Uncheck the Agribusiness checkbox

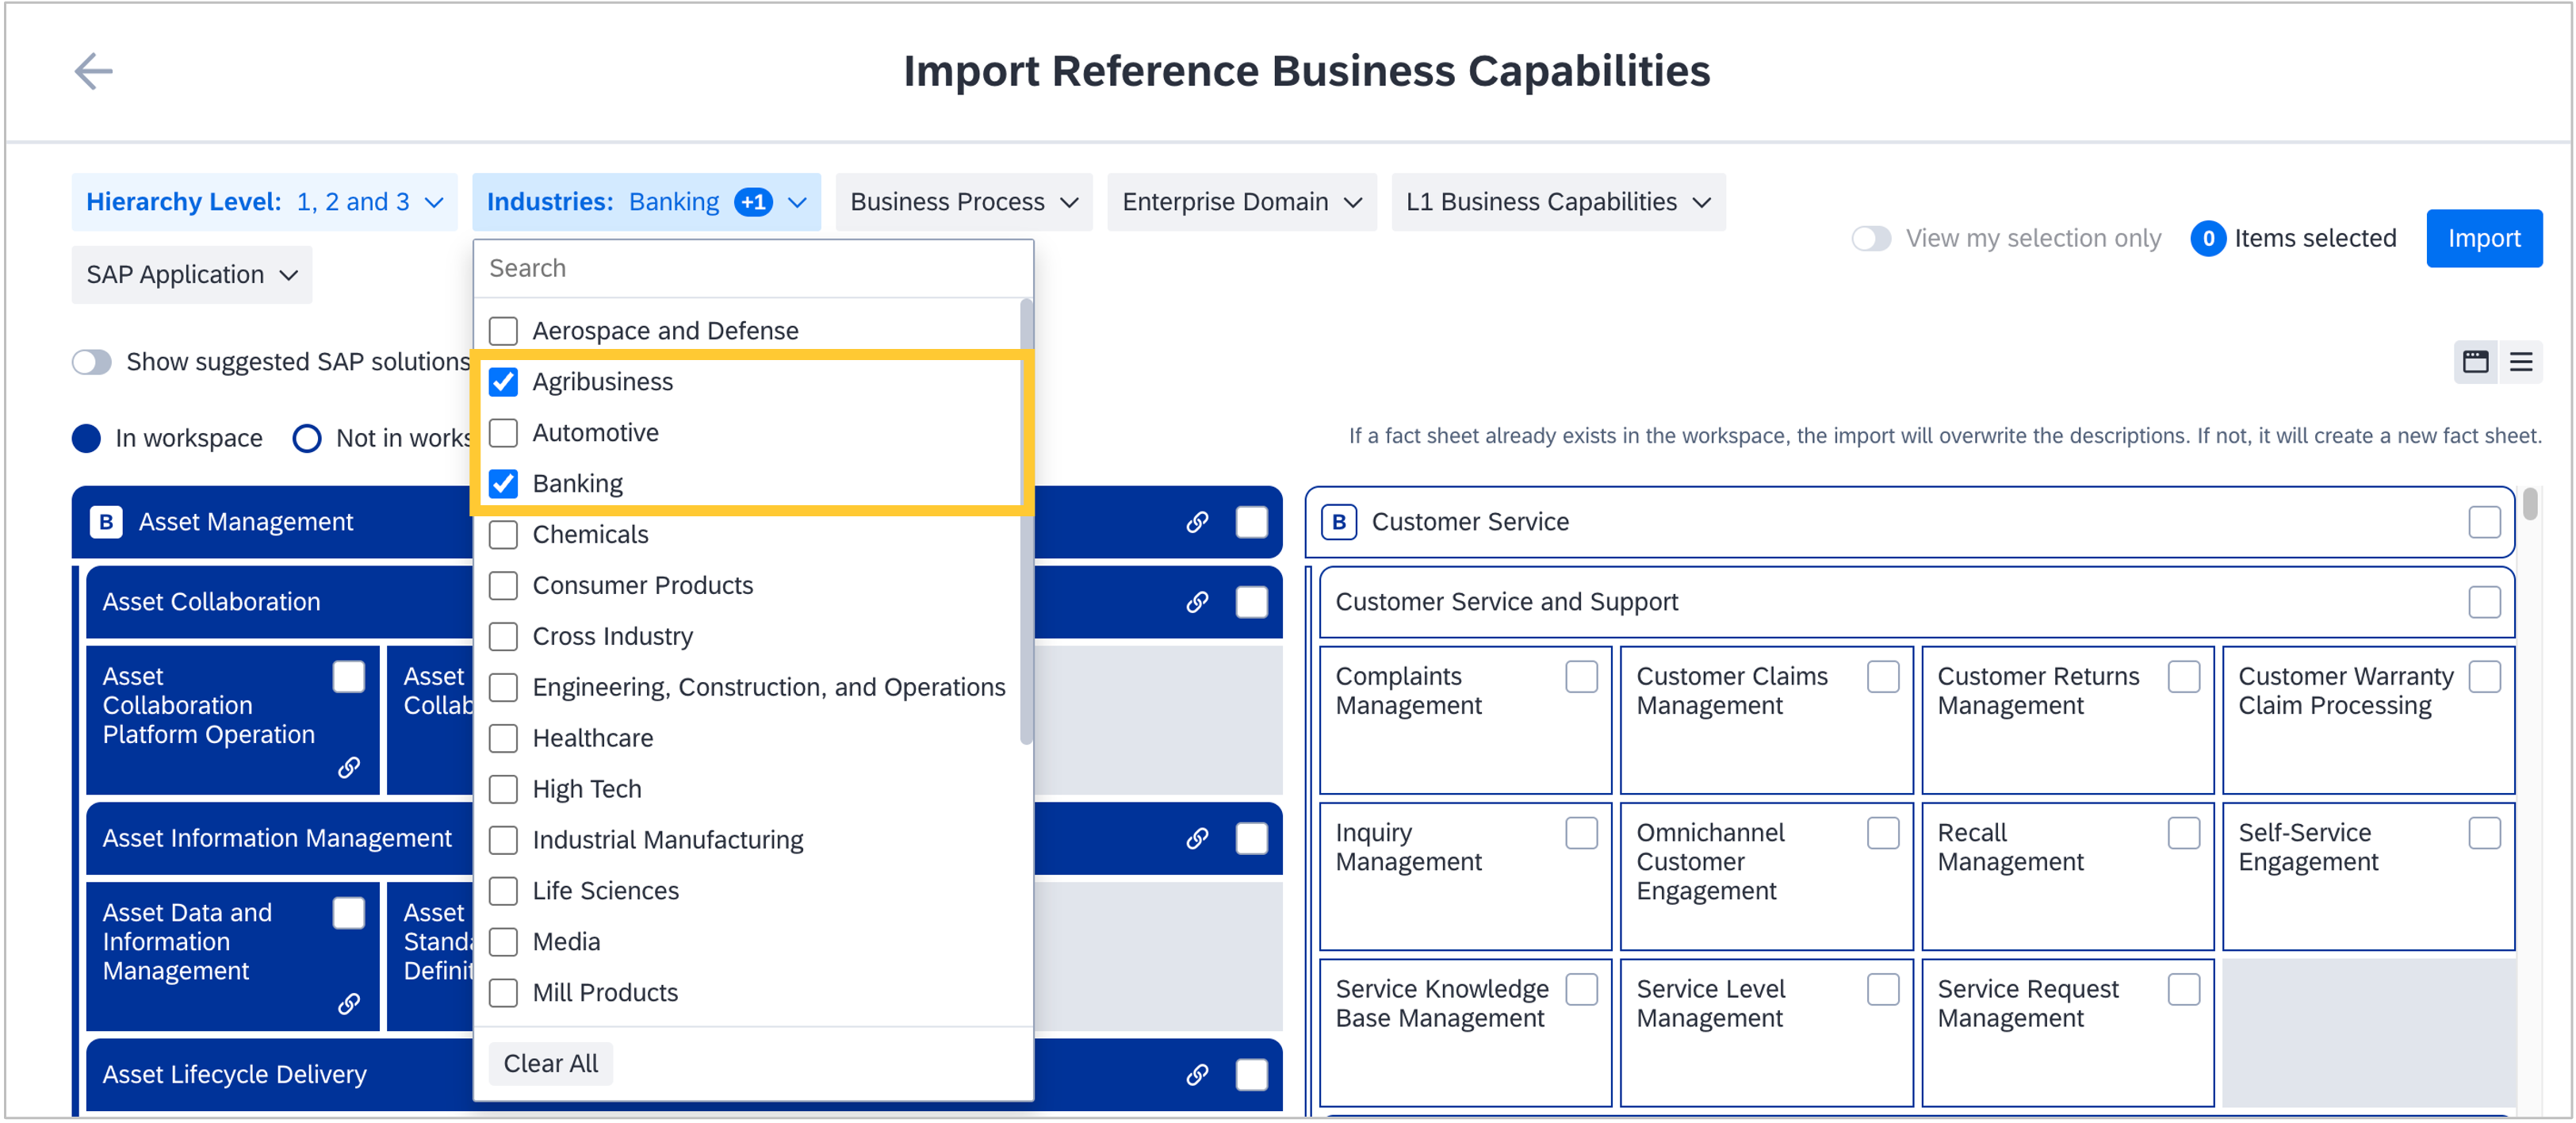(503, 382)
